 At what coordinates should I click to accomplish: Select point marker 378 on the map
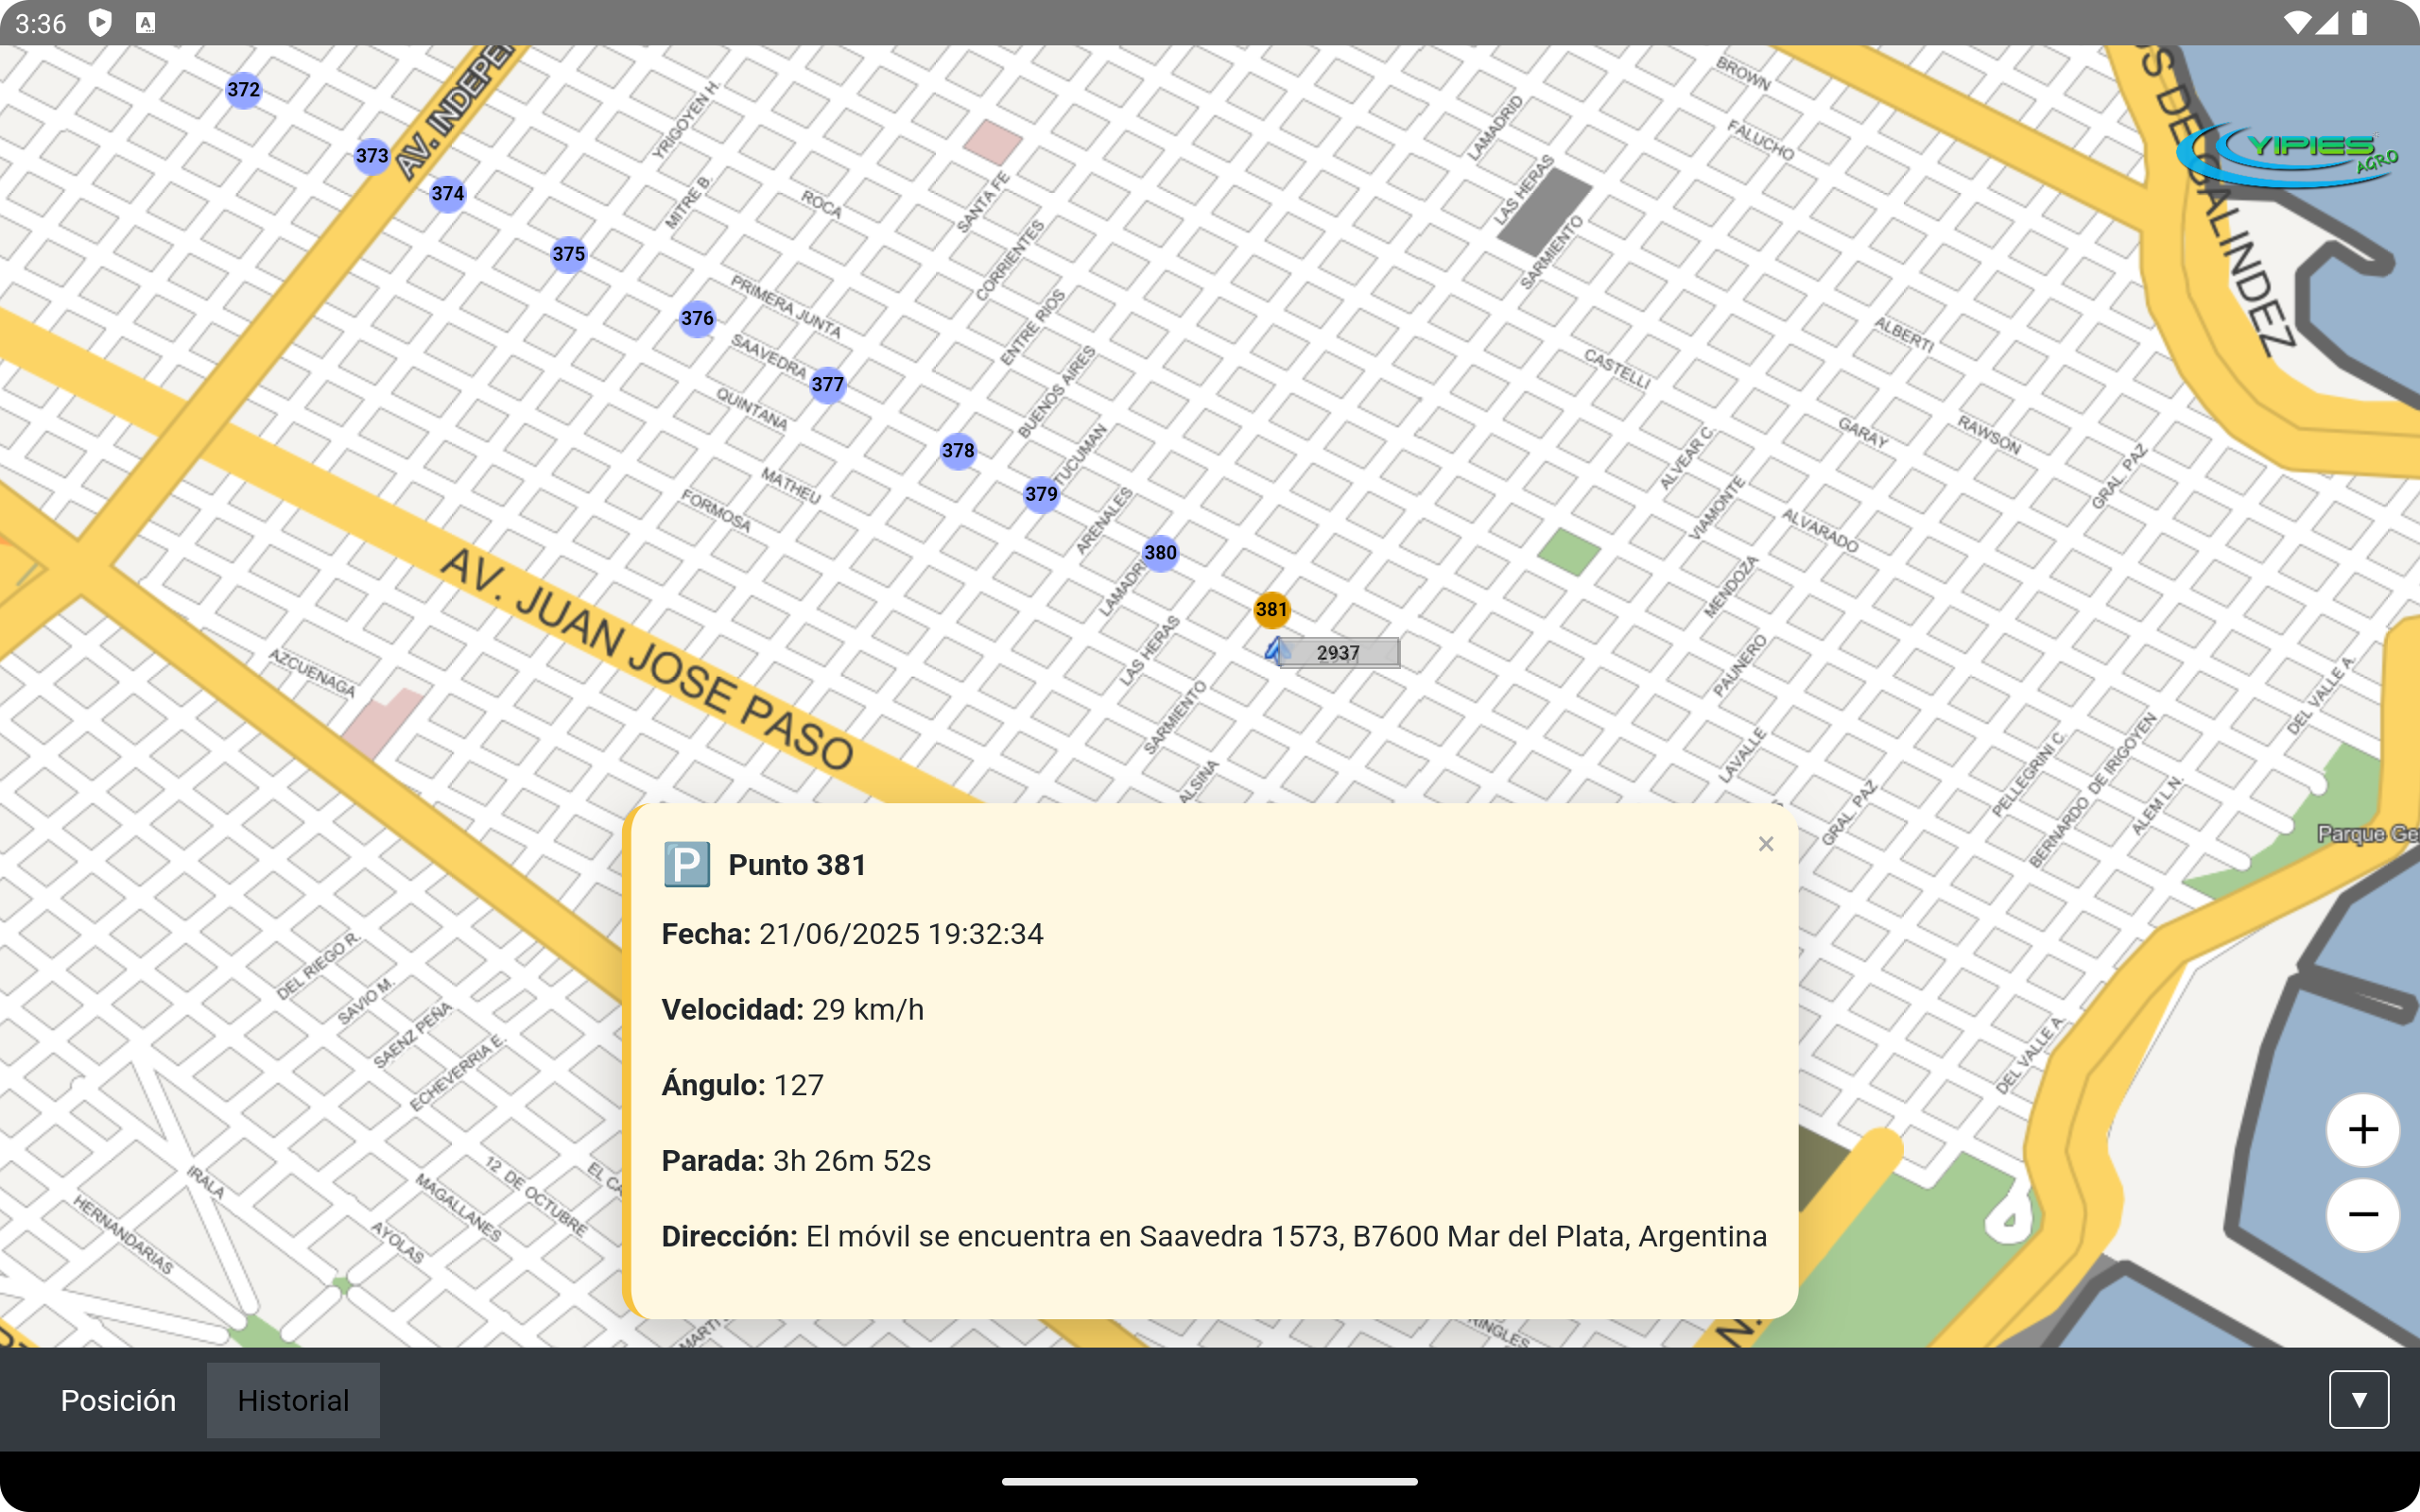click(x=958, y=451)
